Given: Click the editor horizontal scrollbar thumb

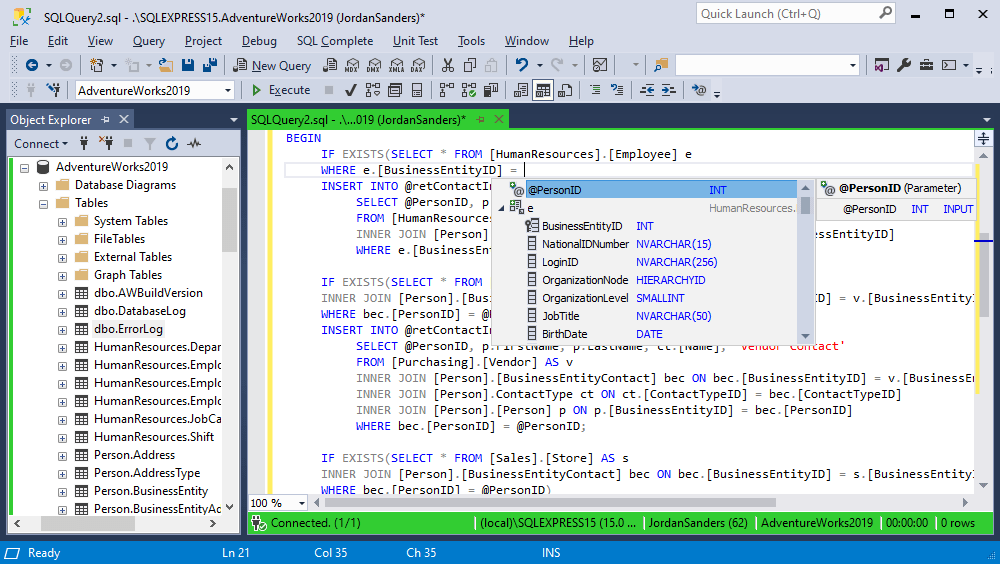Looking at the screenshot, I should [x=550, y=503].
